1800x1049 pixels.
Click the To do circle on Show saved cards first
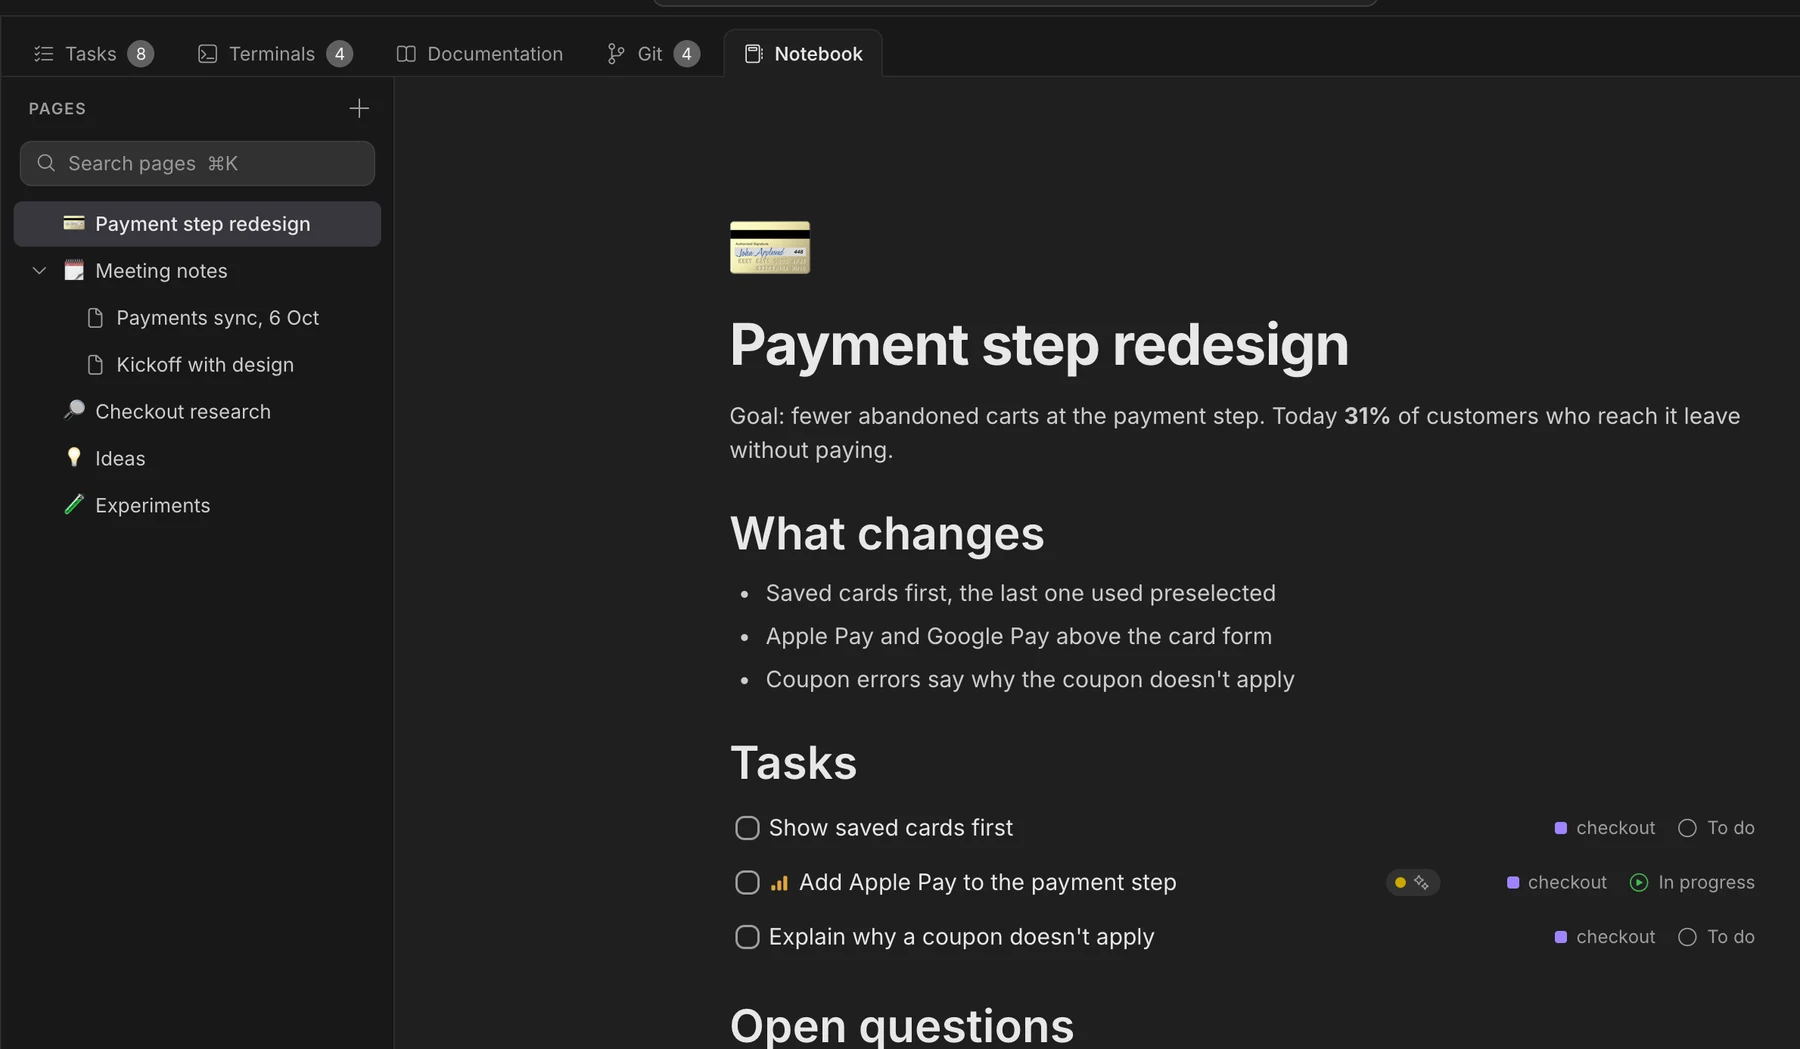pos(1687,828)
